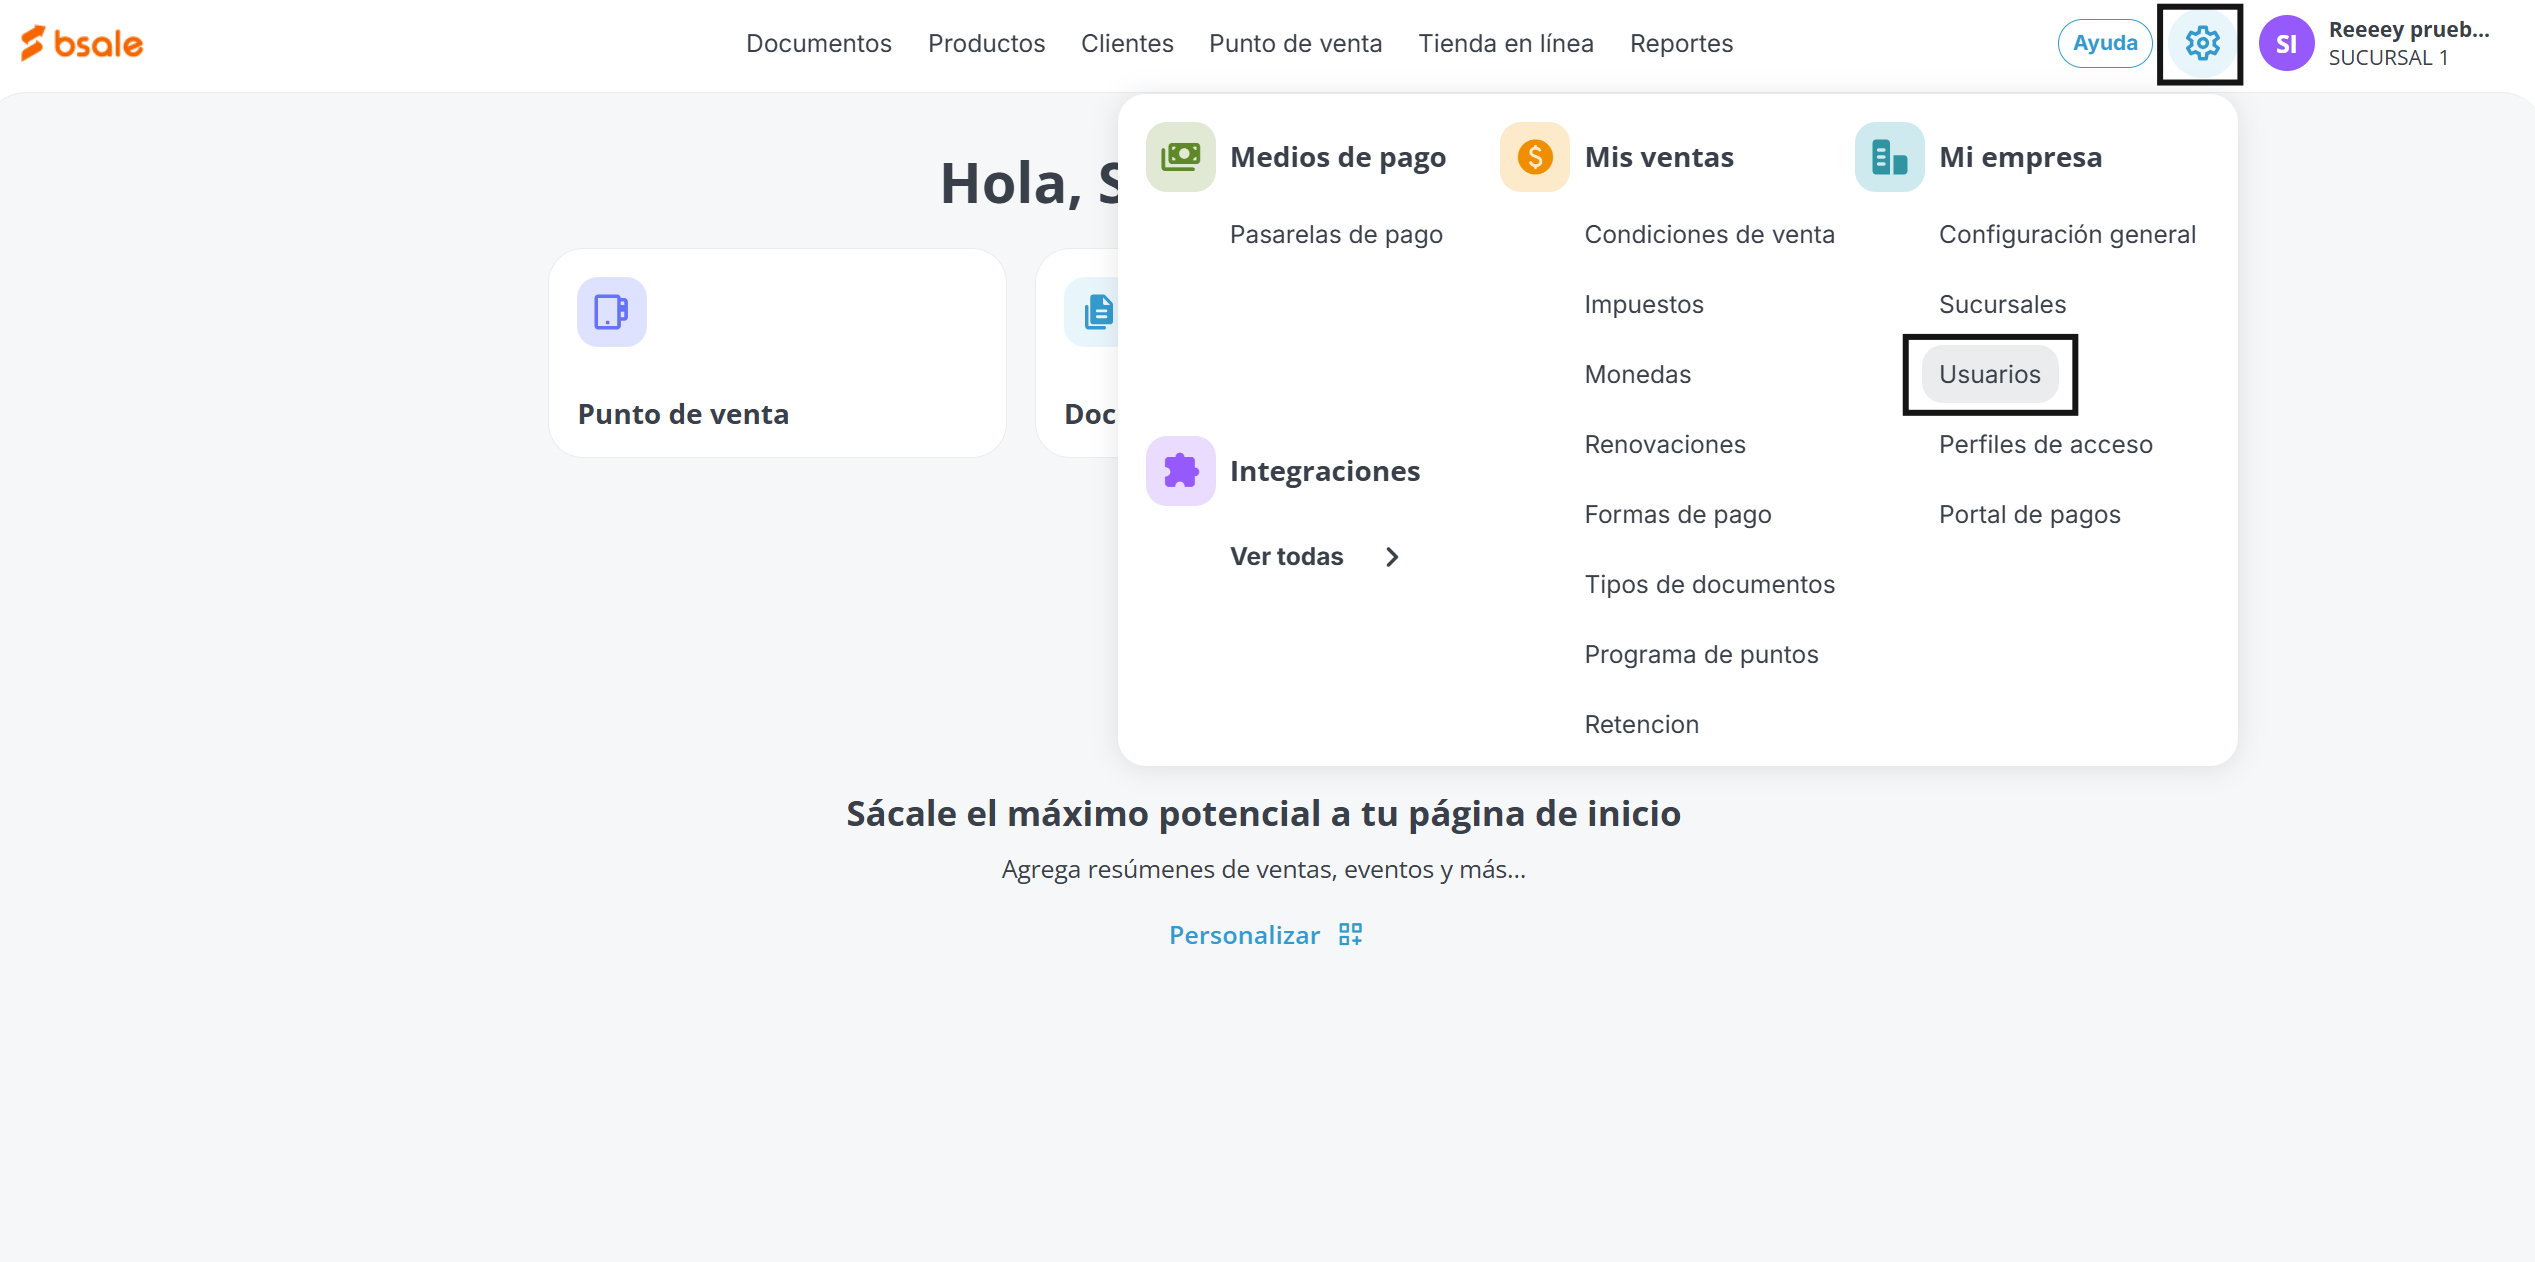2535x1262 pixels.
Task: Click the Mis ventas dollar icon
Action: [x=1534, y=157]
